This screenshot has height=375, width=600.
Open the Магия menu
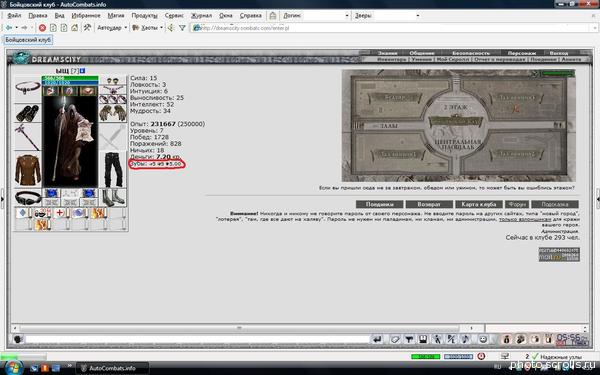[116, 16]
